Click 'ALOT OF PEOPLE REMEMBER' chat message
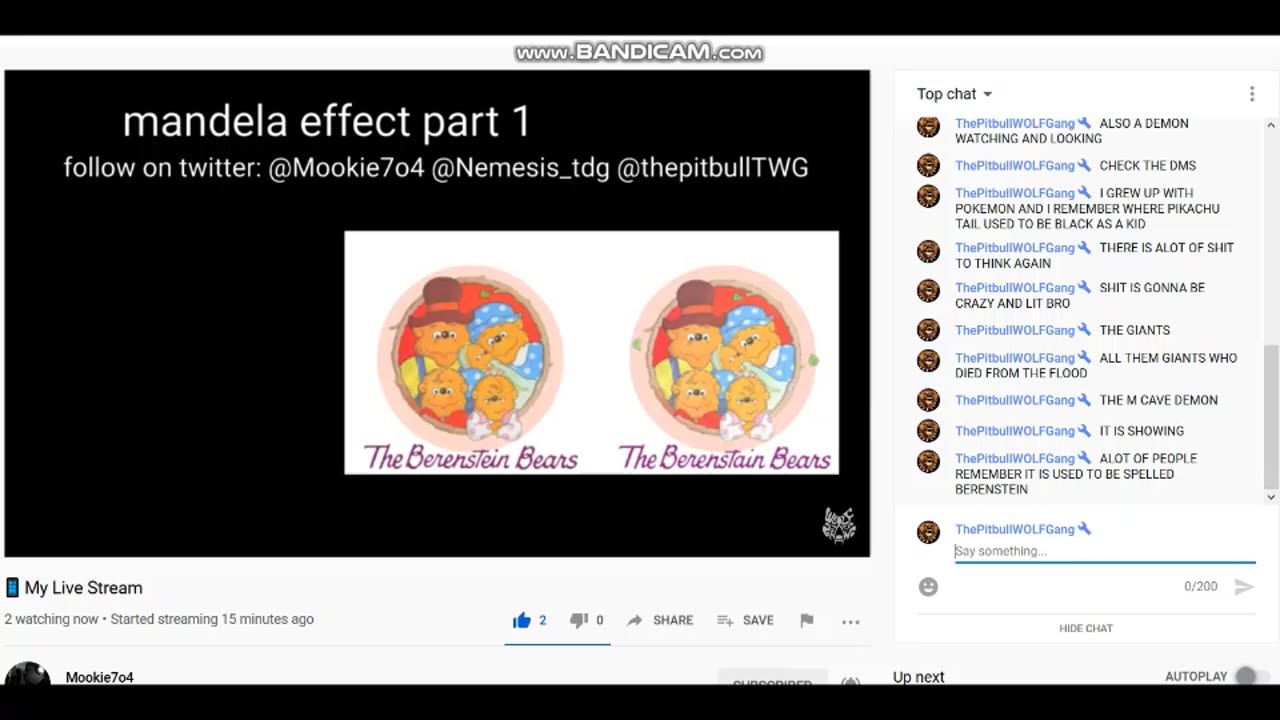 coord(1076,474)
